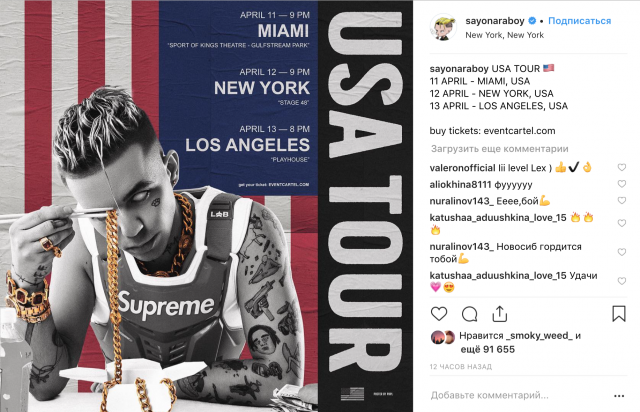640x412 pixels.
Task: Like valeronofficial's comment heart
Action: 622,167
